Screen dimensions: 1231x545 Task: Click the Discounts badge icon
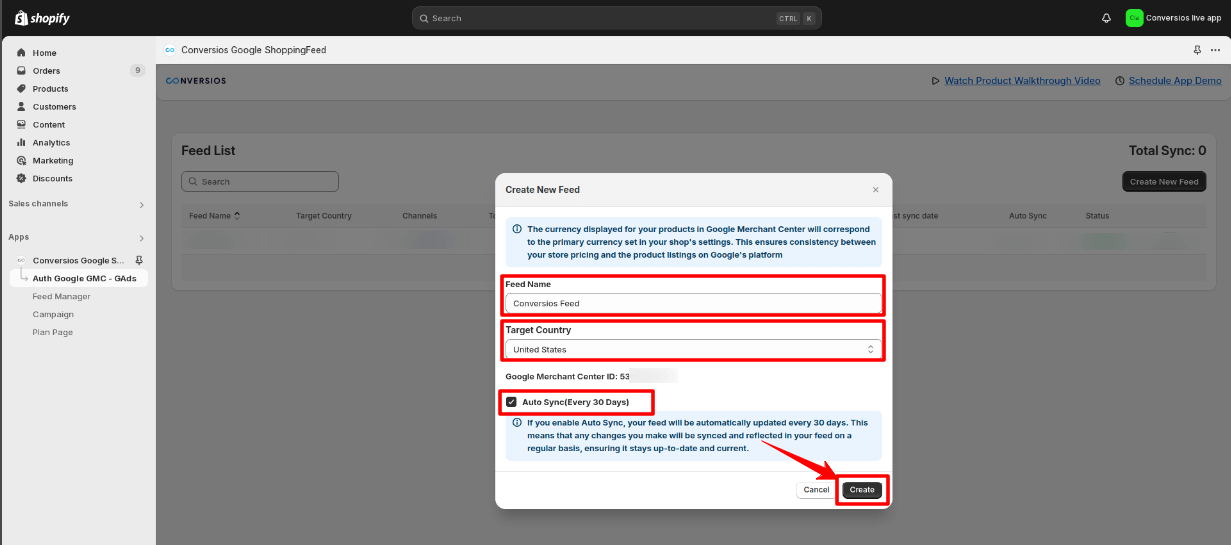(21, 179)
